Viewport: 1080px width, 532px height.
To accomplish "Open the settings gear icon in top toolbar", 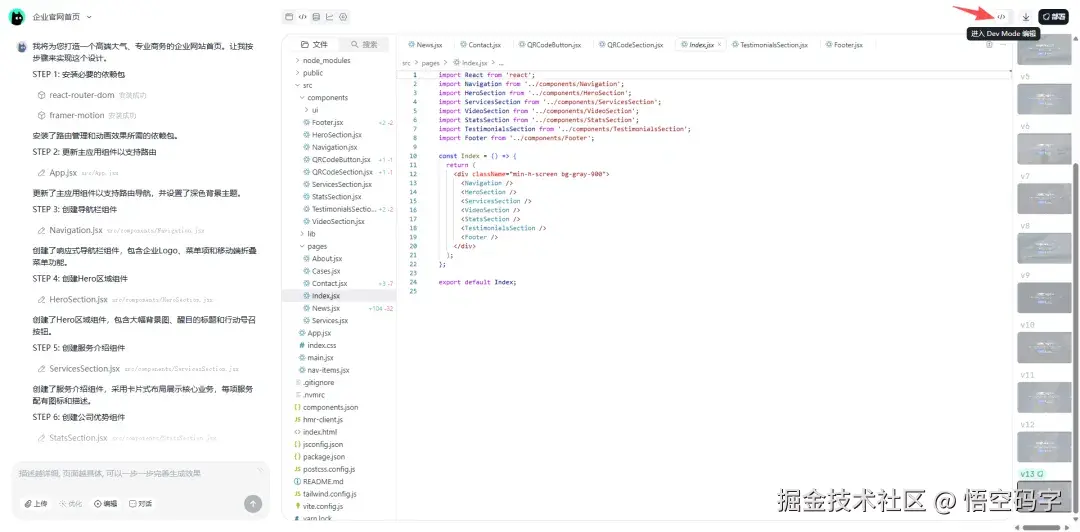I will [x=344, y=17].
